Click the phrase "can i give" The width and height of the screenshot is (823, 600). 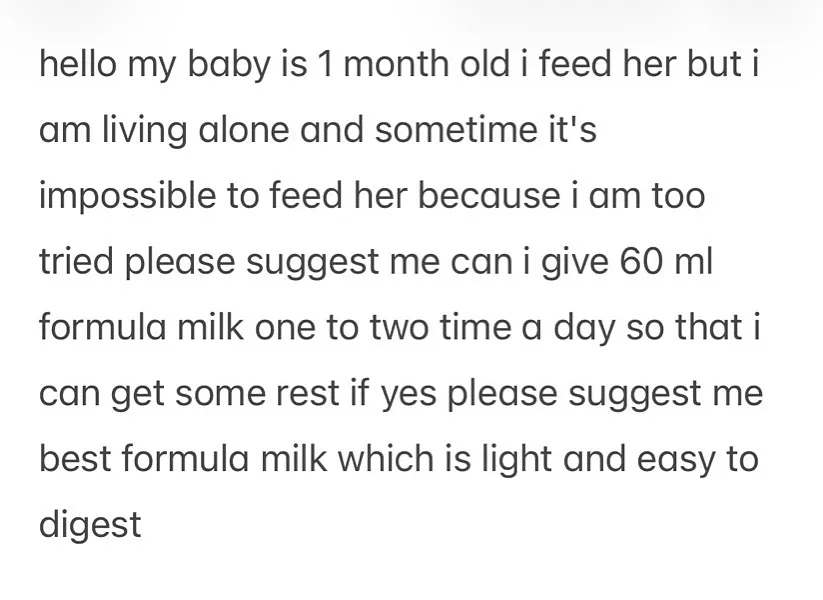tap(524, 262)
